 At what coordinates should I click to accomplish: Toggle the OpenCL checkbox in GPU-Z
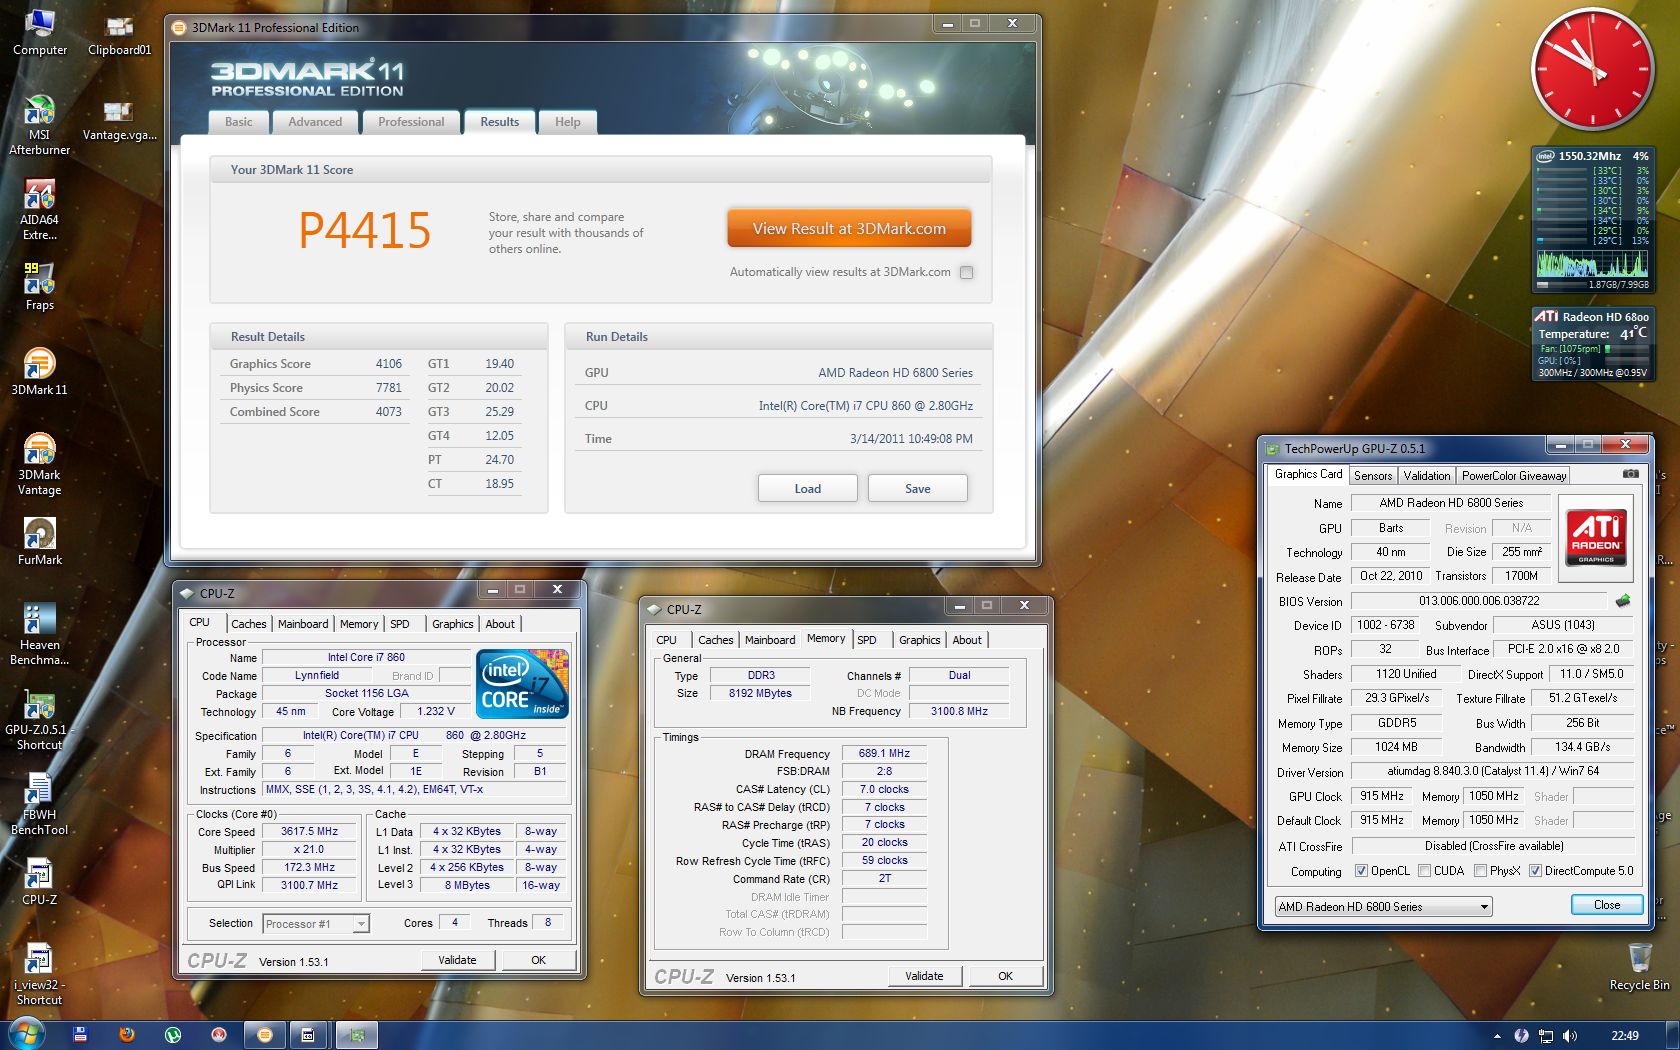1361,871
